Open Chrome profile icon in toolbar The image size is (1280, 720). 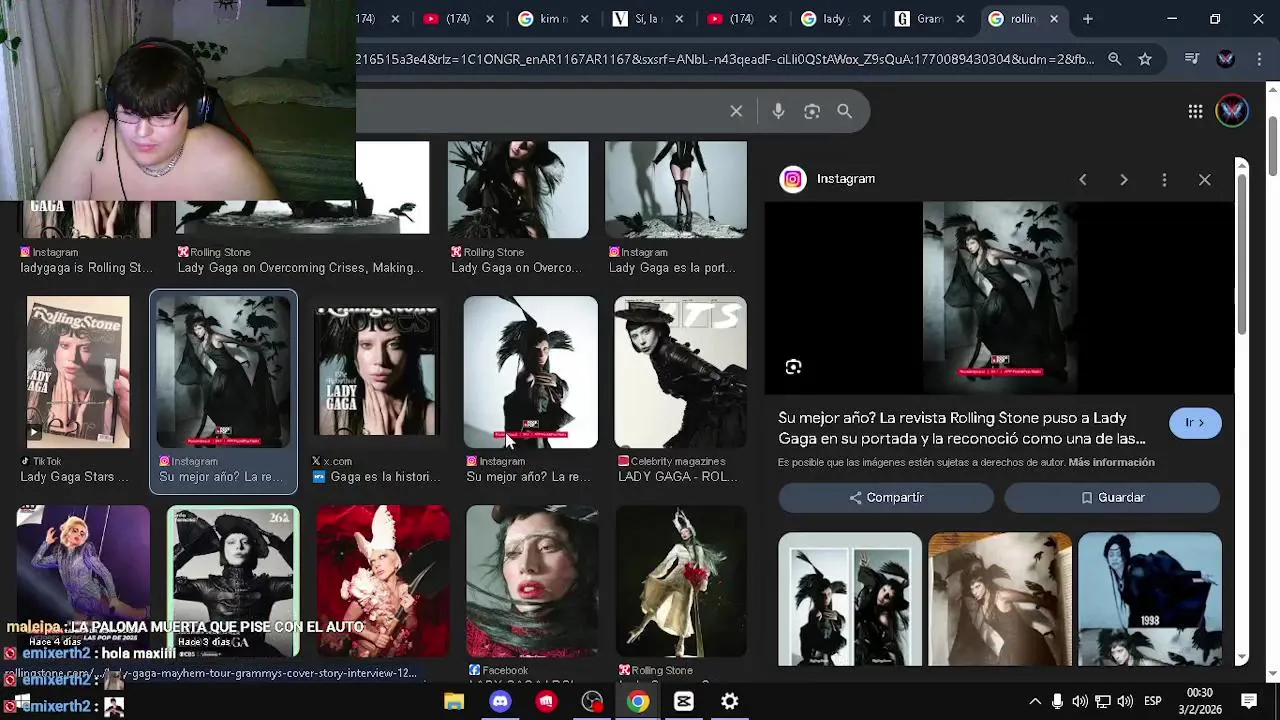(1225, 59)
